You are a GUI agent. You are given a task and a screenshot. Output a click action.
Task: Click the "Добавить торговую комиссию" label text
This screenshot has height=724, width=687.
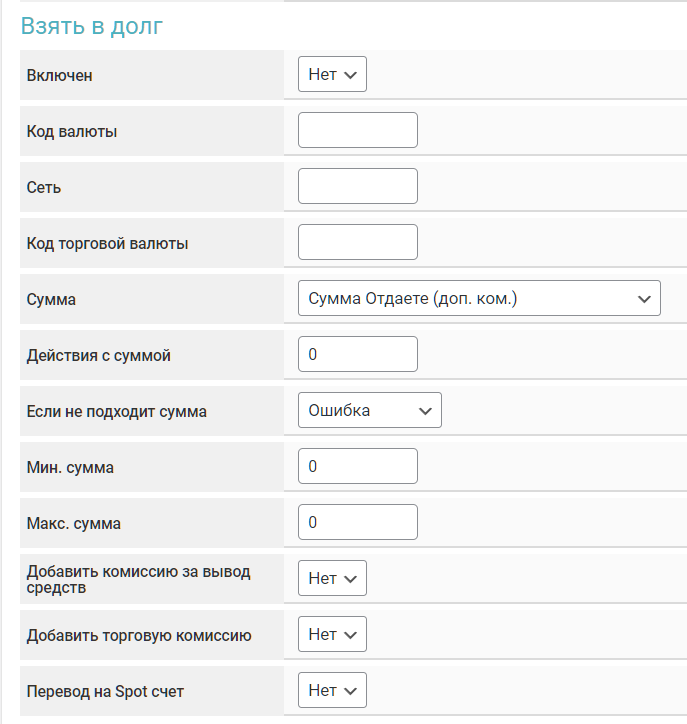tap(139, 635)
